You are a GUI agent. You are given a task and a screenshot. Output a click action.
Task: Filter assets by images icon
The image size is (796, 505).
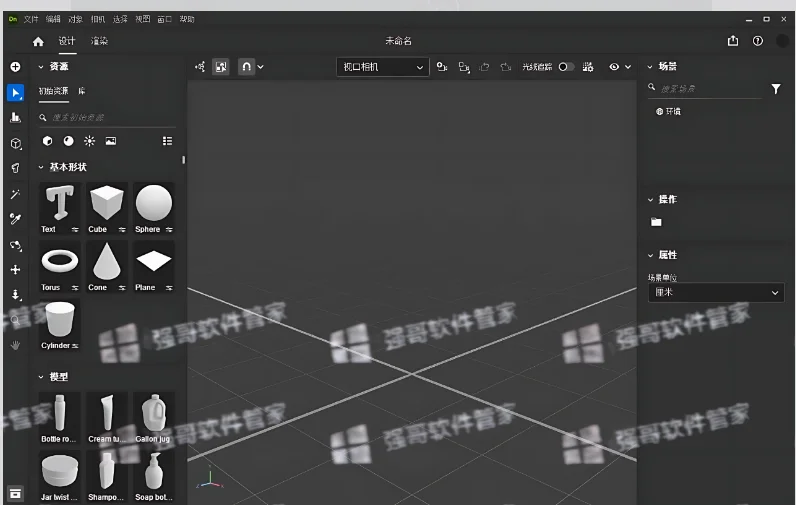[x=111, y=141]
